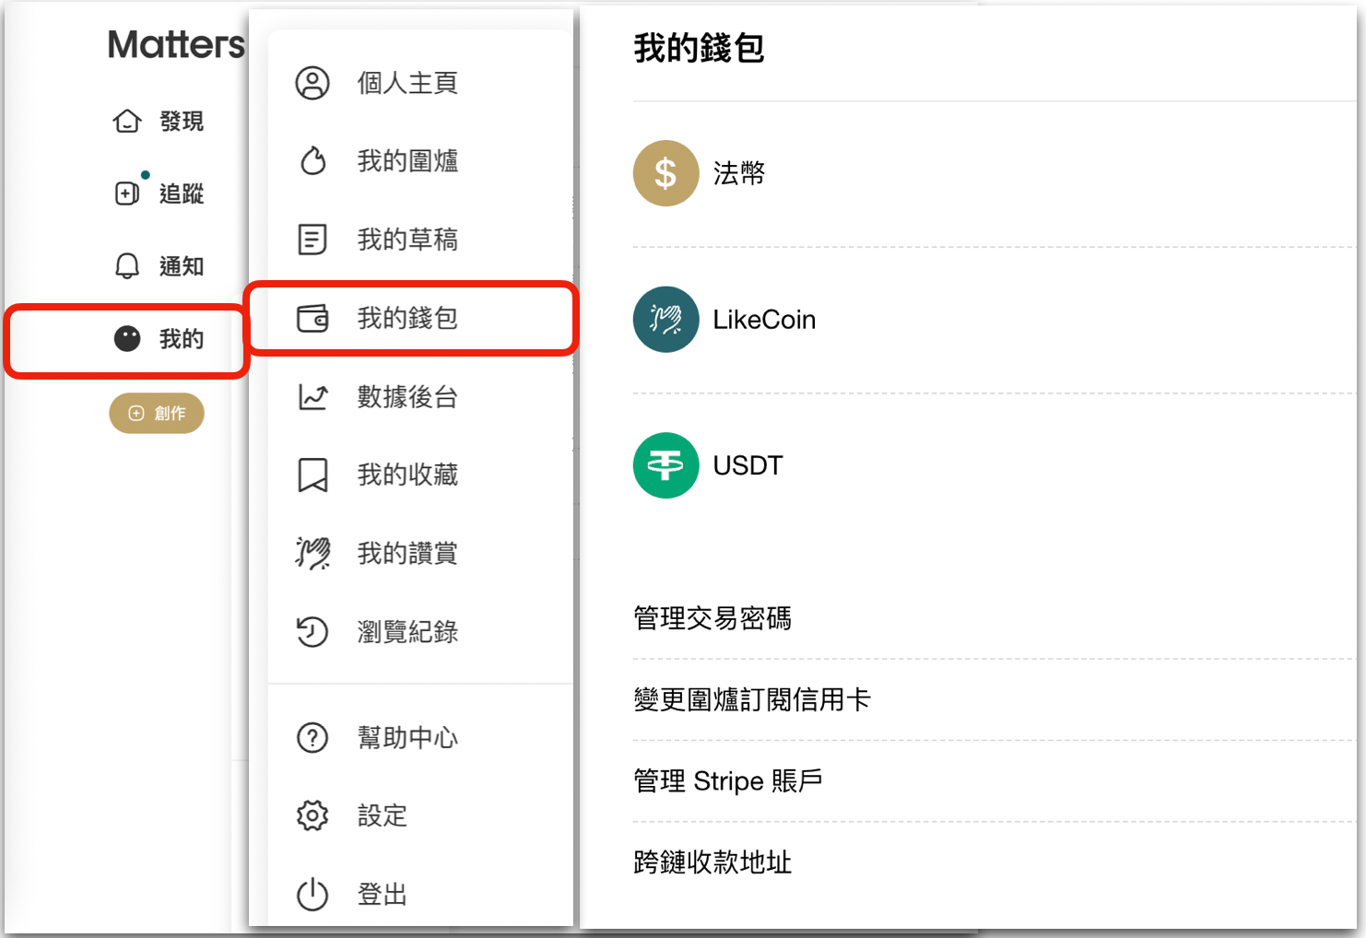
Task: Open the 我的 sidebar text
Action: tap(182, 339)
